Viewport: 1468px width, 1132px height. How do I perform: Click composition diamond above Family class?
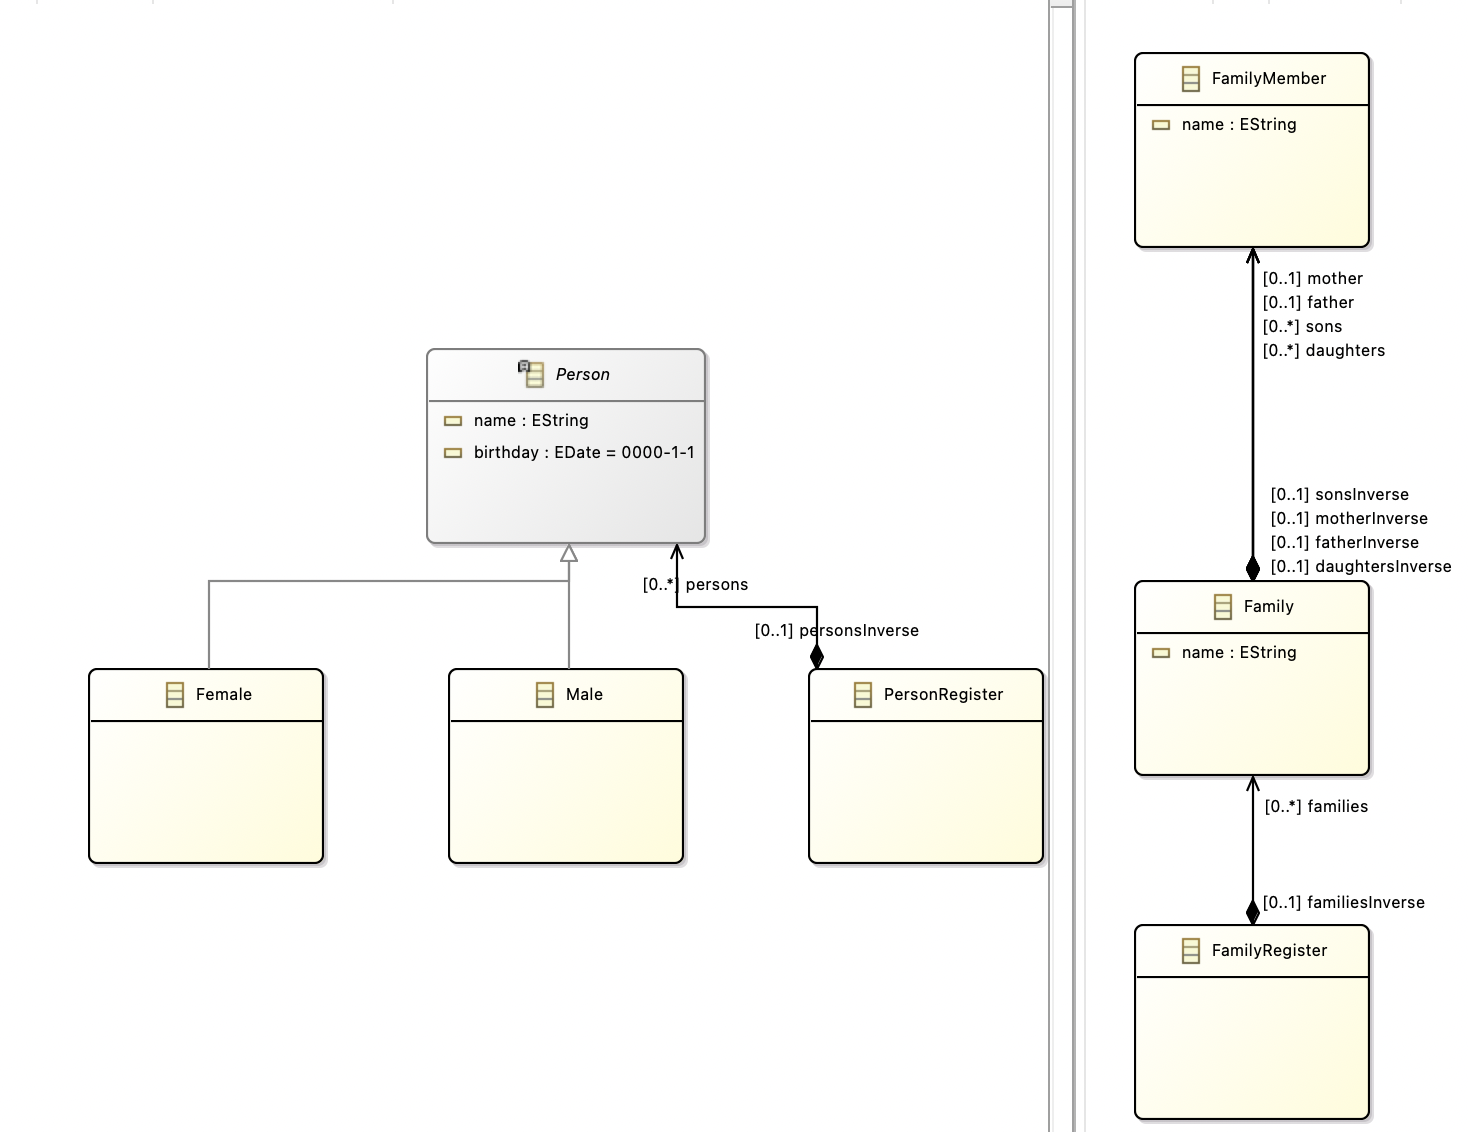tap(1253, 569)
